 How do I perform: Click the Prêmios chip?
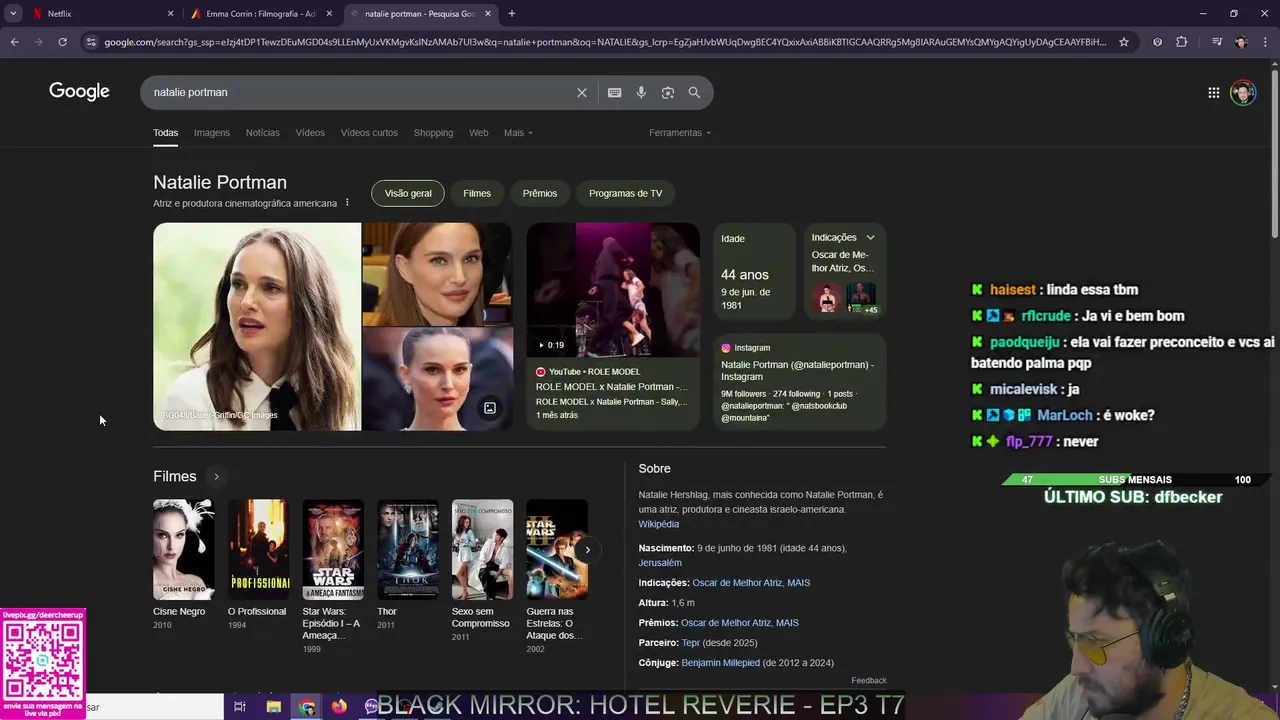(540, 193)
